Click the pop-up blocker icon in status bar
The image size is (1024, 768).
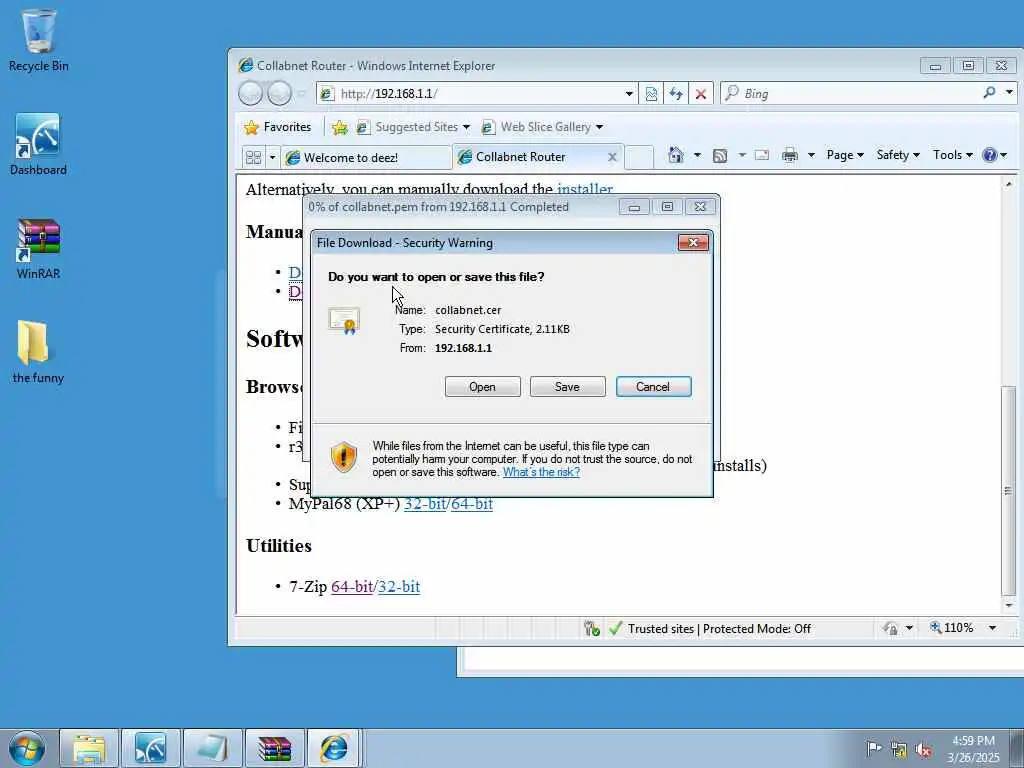pyautogui.click(x=592, y=628)
